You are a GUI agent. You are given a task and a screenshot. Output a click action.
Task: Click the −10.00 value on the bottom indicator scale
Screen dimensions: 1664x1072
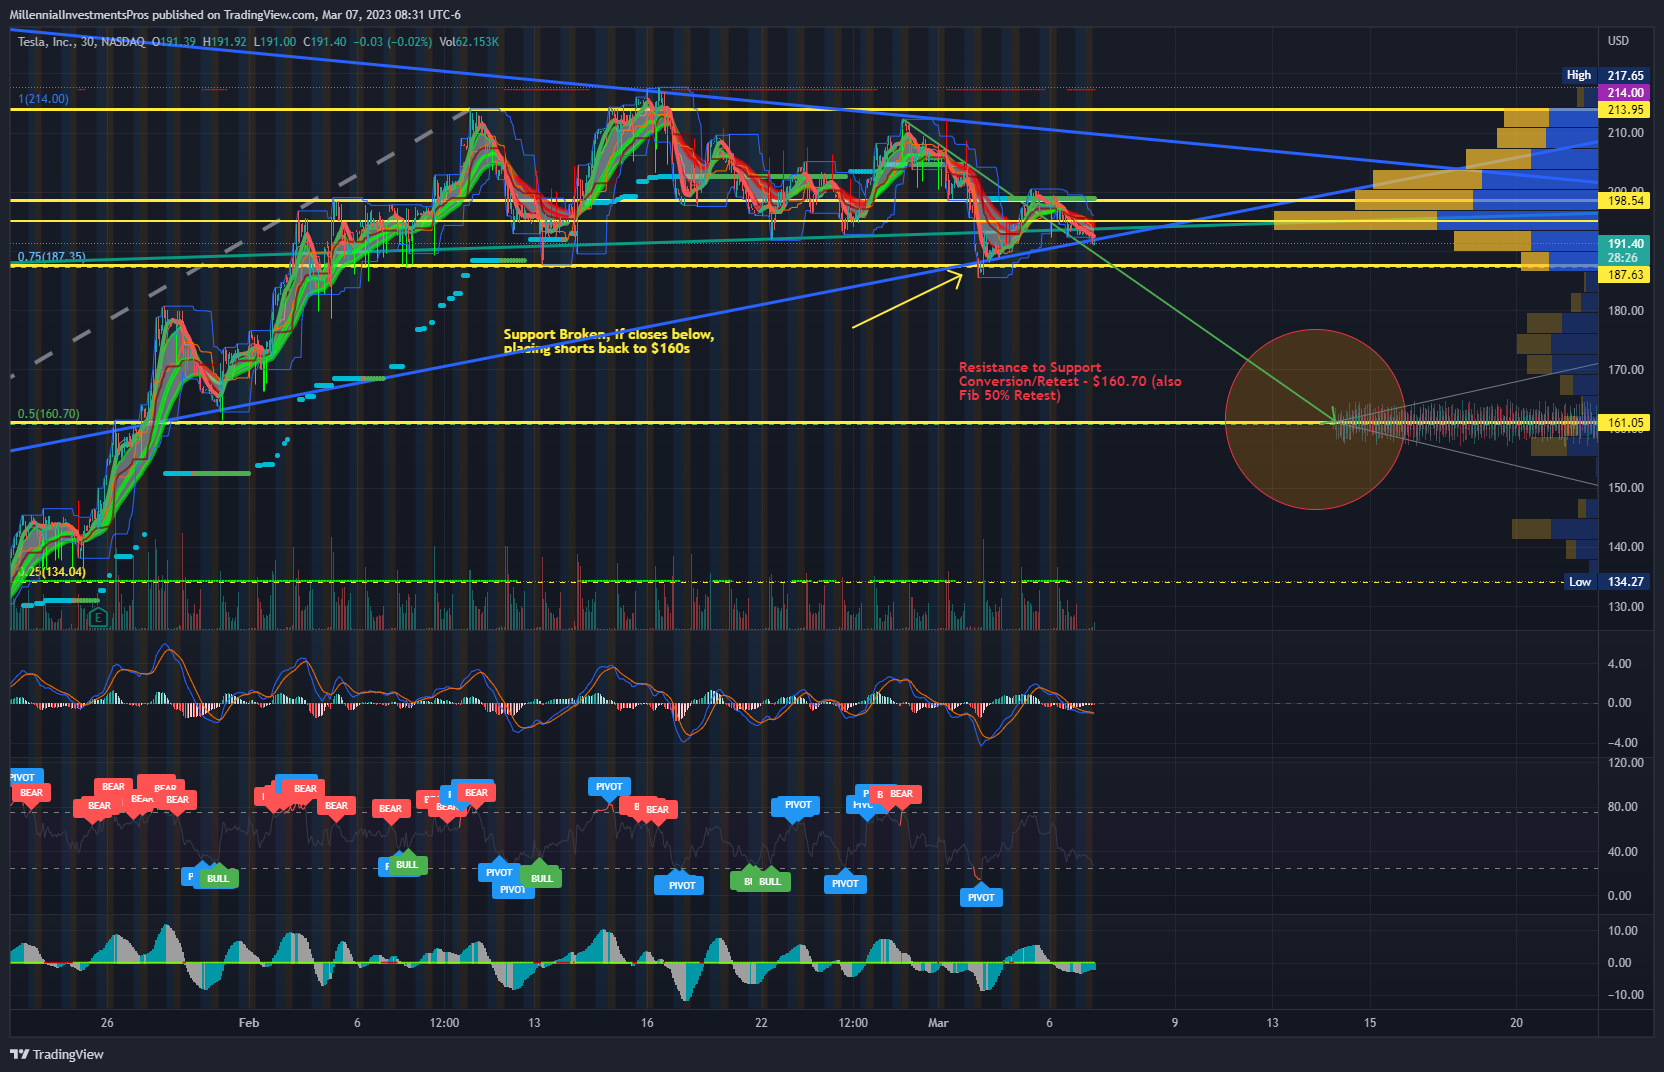coord(1625,995)
